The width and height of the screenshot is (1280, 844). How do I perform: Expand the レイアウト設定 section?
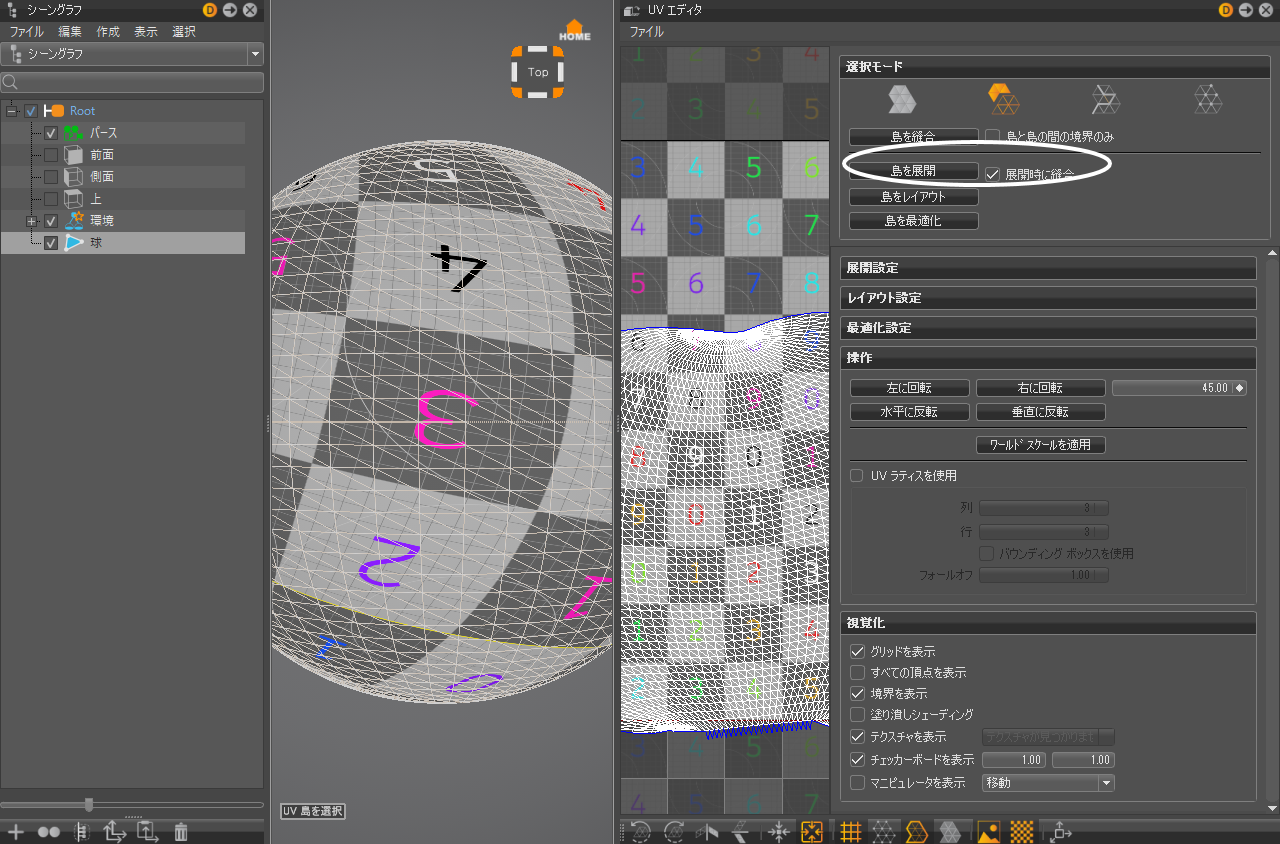[x=1048, y=298]
